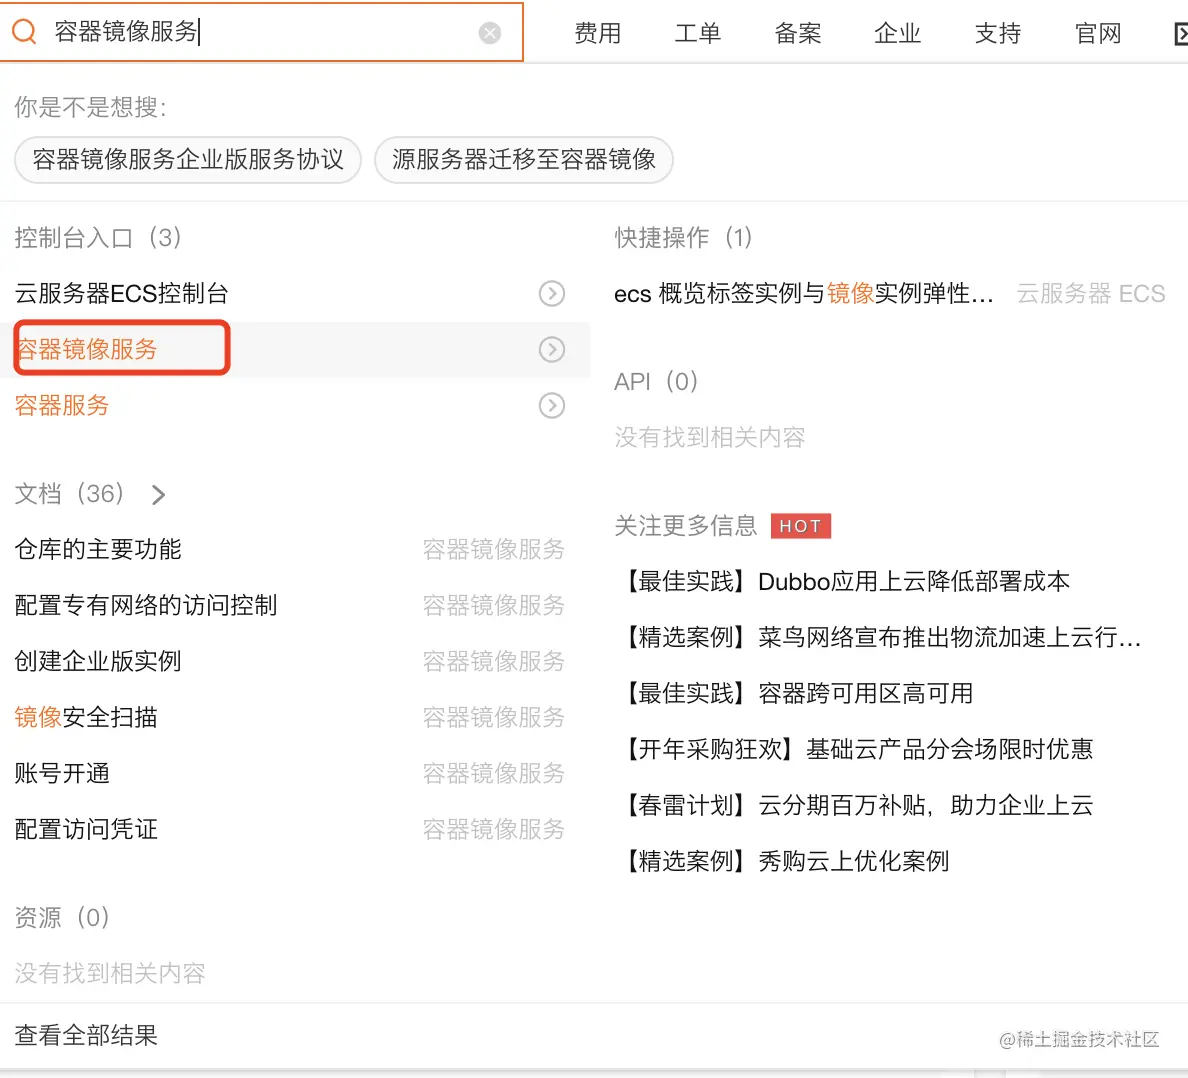
Task: Open the 备案 menu
Action: (x=797, y=33)
